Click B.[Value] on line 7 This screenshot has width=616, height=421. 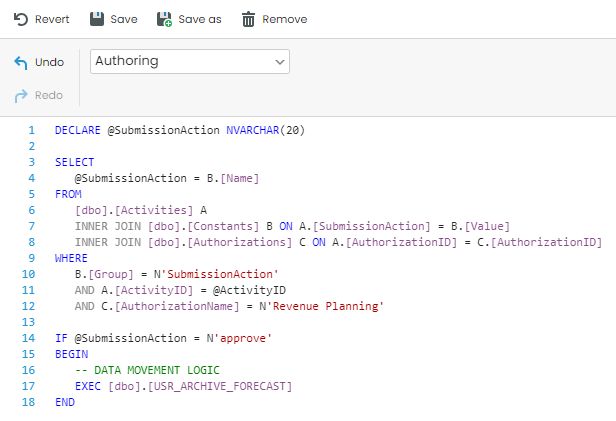pyautogui.click(x=480, y=226)
